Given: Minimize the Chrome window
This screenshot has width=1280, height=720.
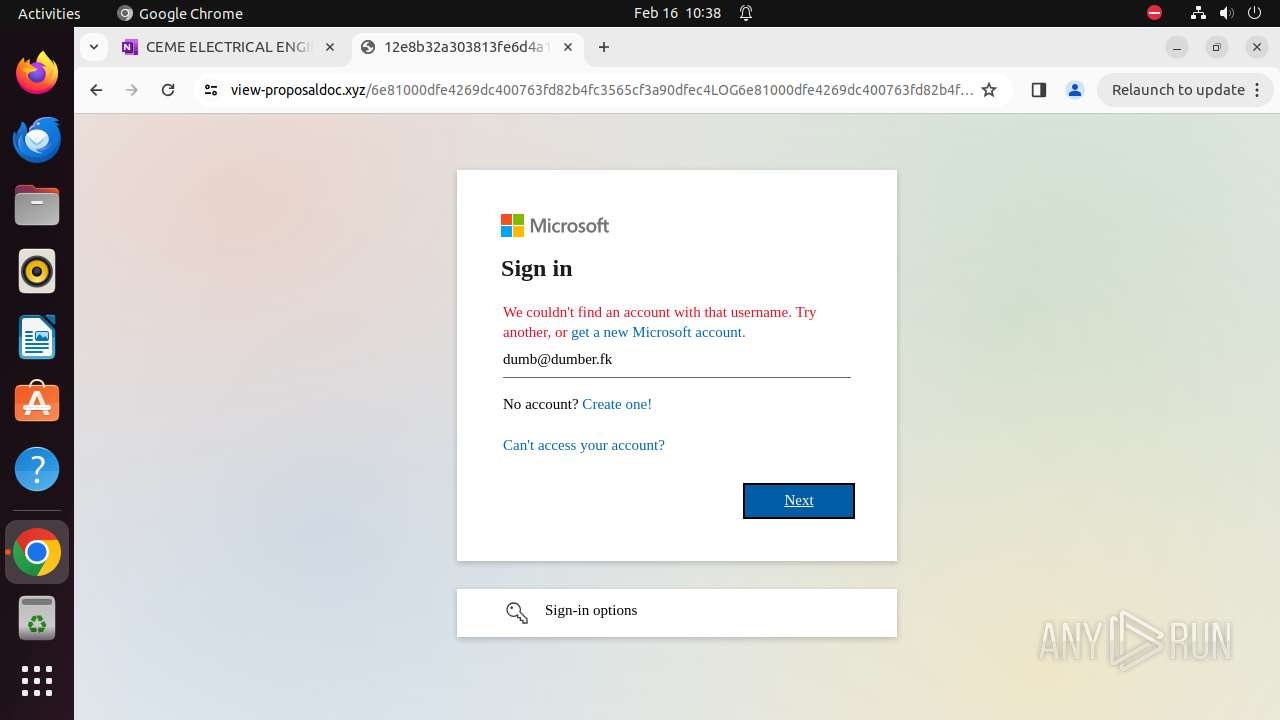Looking at the screenshot, I should coord(1177,47).
